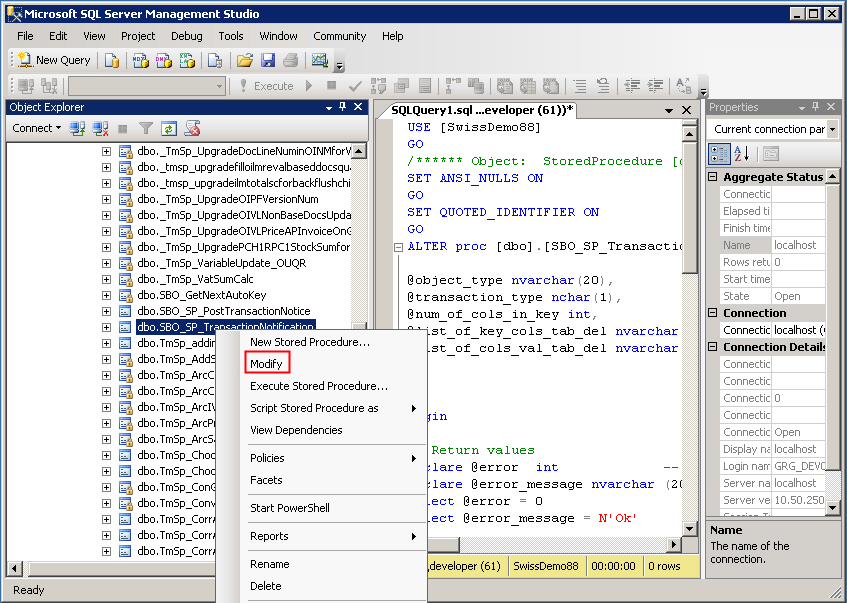The height and width of the screenshot is (603, 847).
Task: Open the File menu
Action: click(25, 36)
